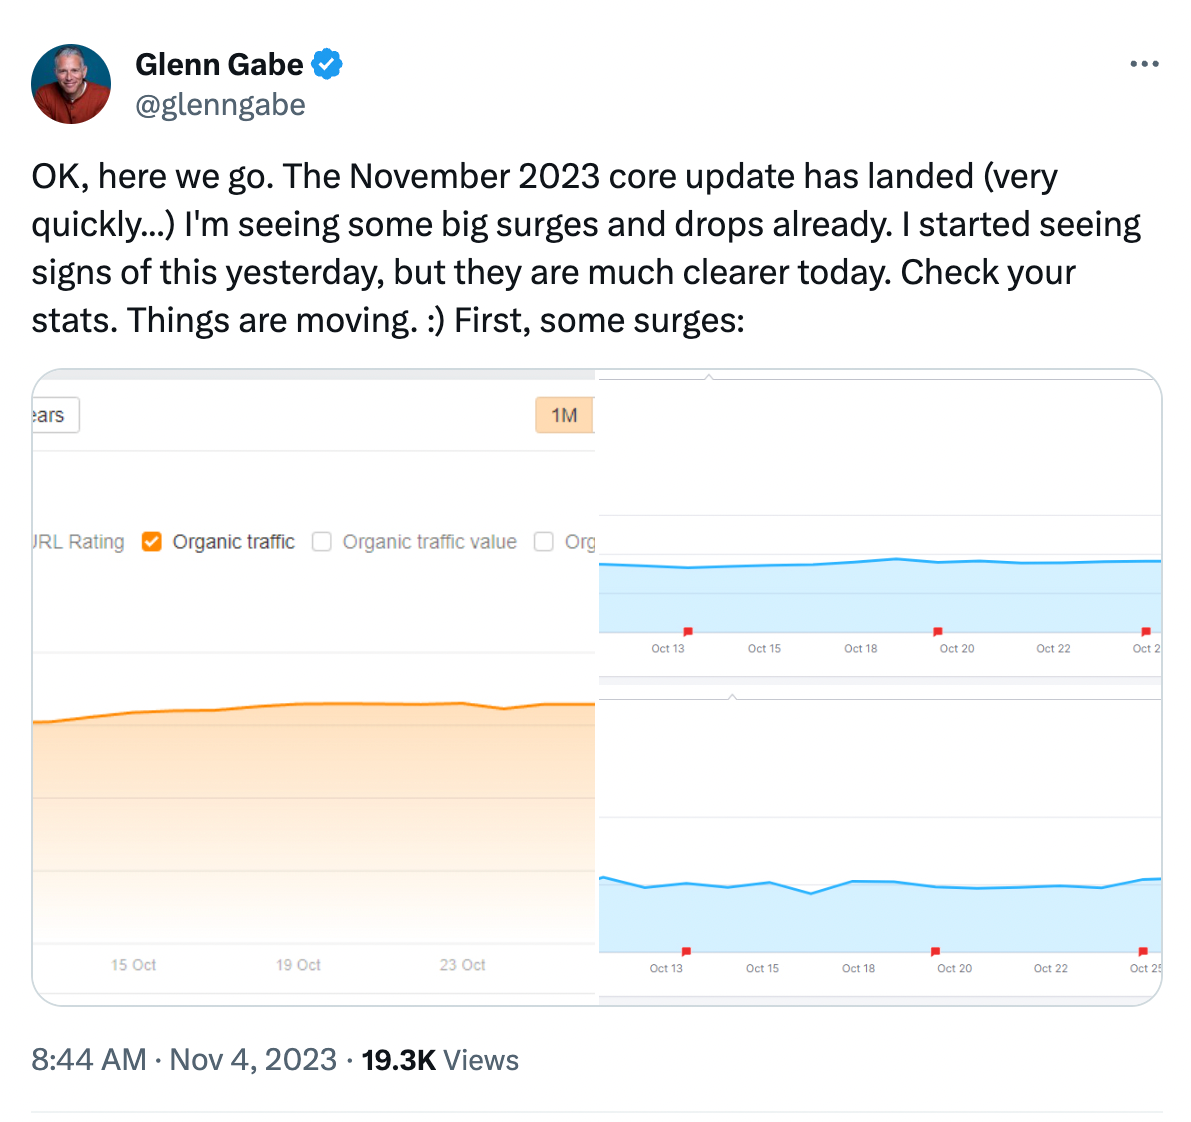1191x1122 pixels.
Task: Click Glenn Gabe's verified badge
Action: [x=327, y=63]
